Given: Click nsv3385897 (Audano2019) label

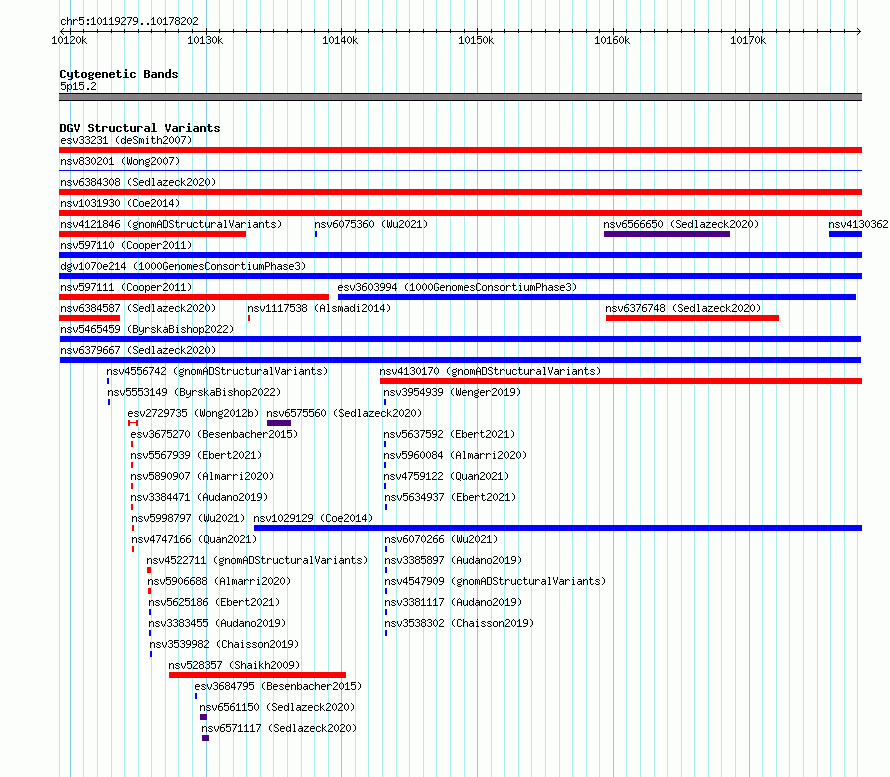Looking at the screenshot, I should 453,560.
